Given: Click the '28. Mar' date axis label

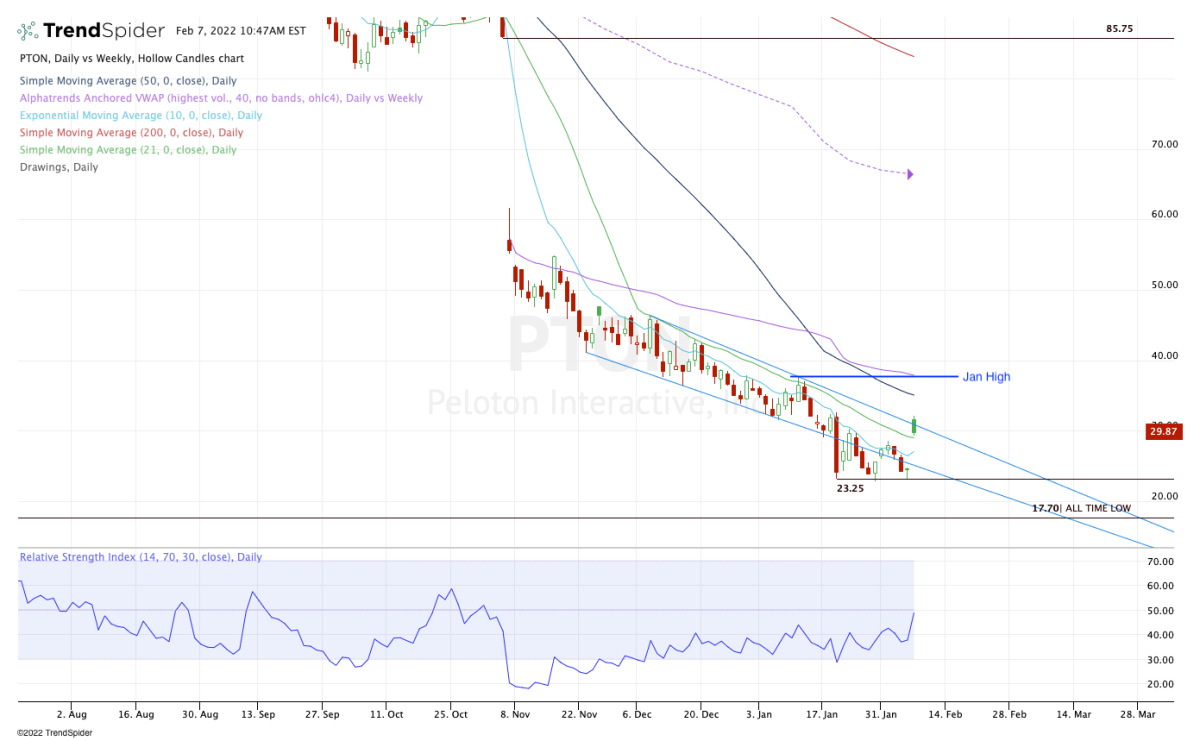Looking at the screenshot, I should (x=1138, y=715).
